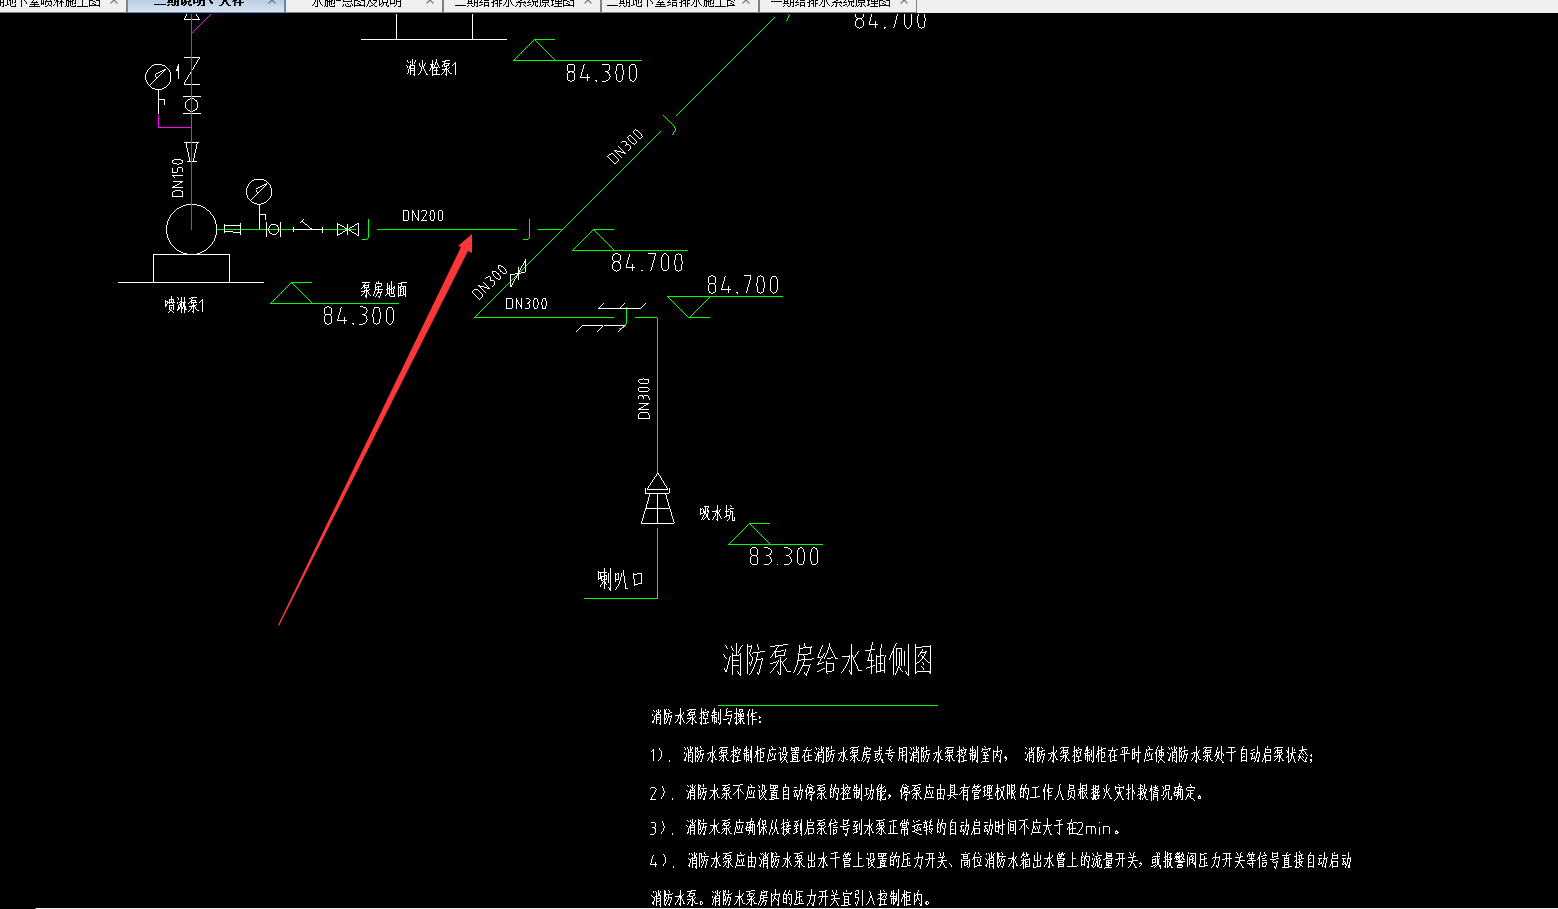Viewport: 1558px width, 909px height.
Task: Select the green elevation triangle beside 泵房地面
Action: tap(291, 292)
